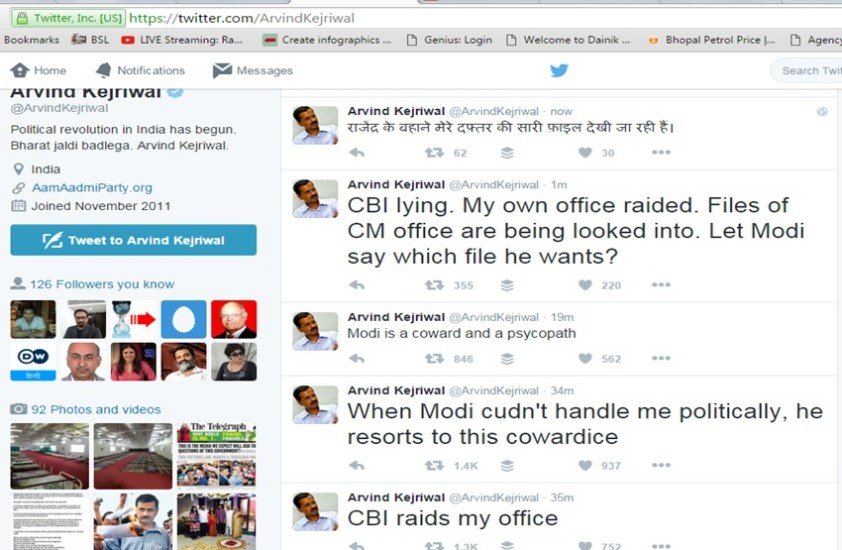Like the Hindi tweet posted now
842x550 pixels.
click(585, 153)
